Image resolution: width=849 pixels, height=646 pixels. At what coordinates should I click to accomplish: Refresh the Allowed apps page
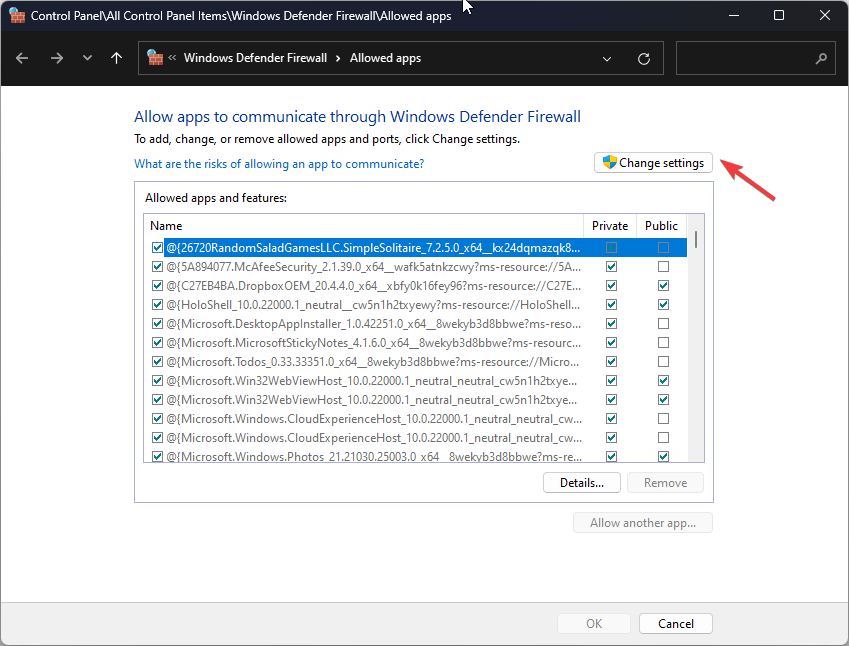(x=644, y=58)
